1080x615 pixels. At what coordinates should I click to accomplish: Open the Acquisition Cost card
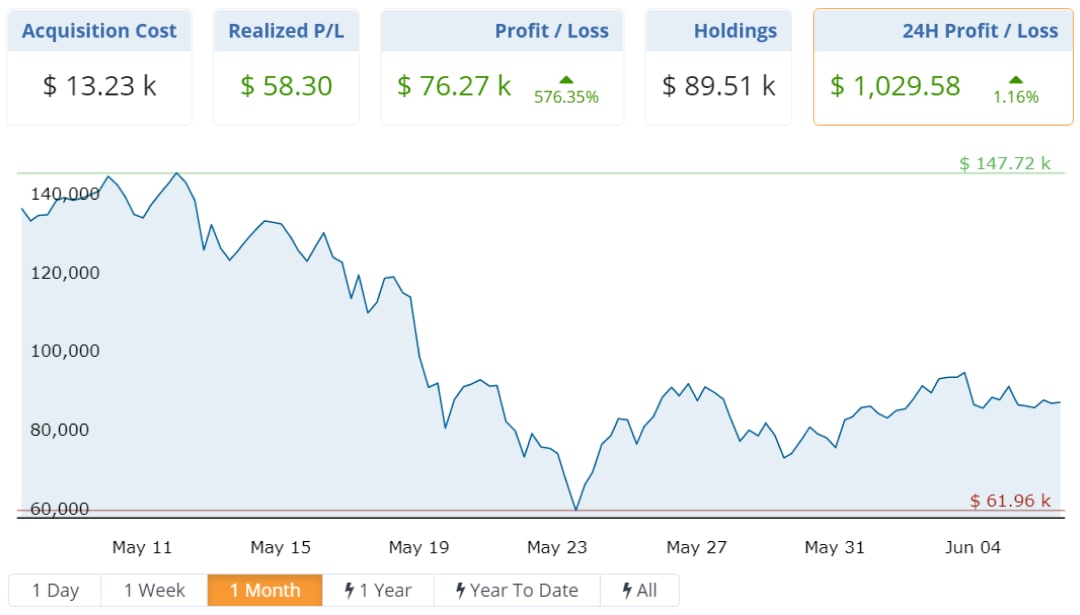coord(99,67)
